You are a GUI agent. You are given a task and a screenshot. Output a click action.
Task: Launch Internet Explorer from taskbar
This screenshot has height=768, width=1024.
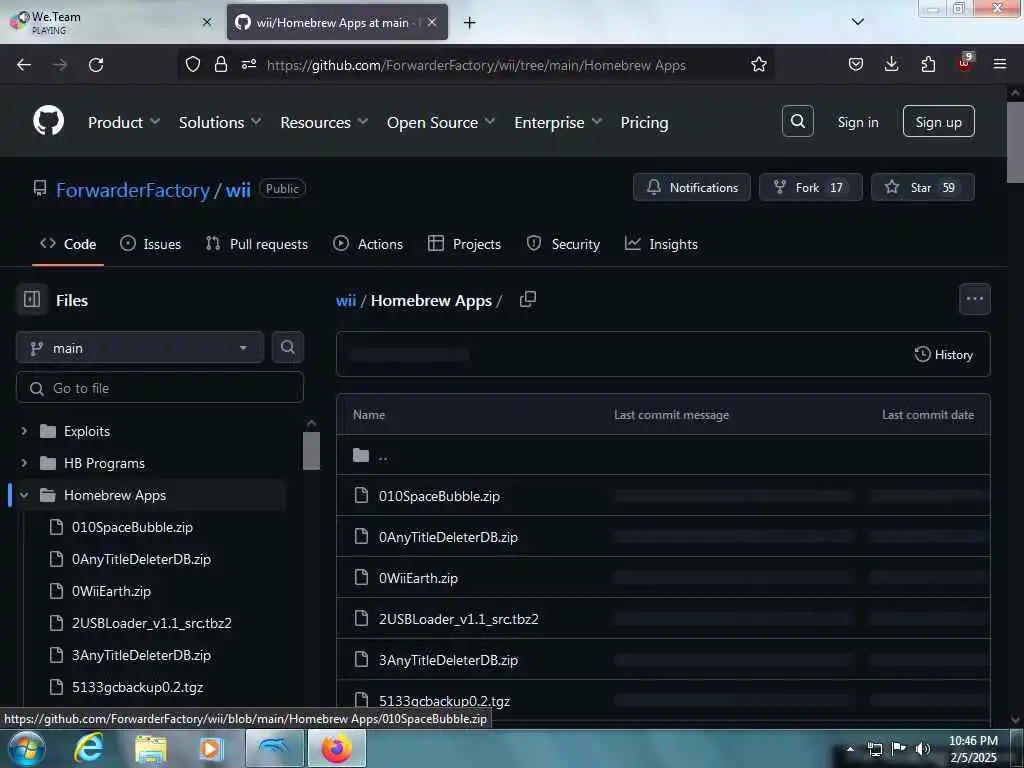[88, 748]
